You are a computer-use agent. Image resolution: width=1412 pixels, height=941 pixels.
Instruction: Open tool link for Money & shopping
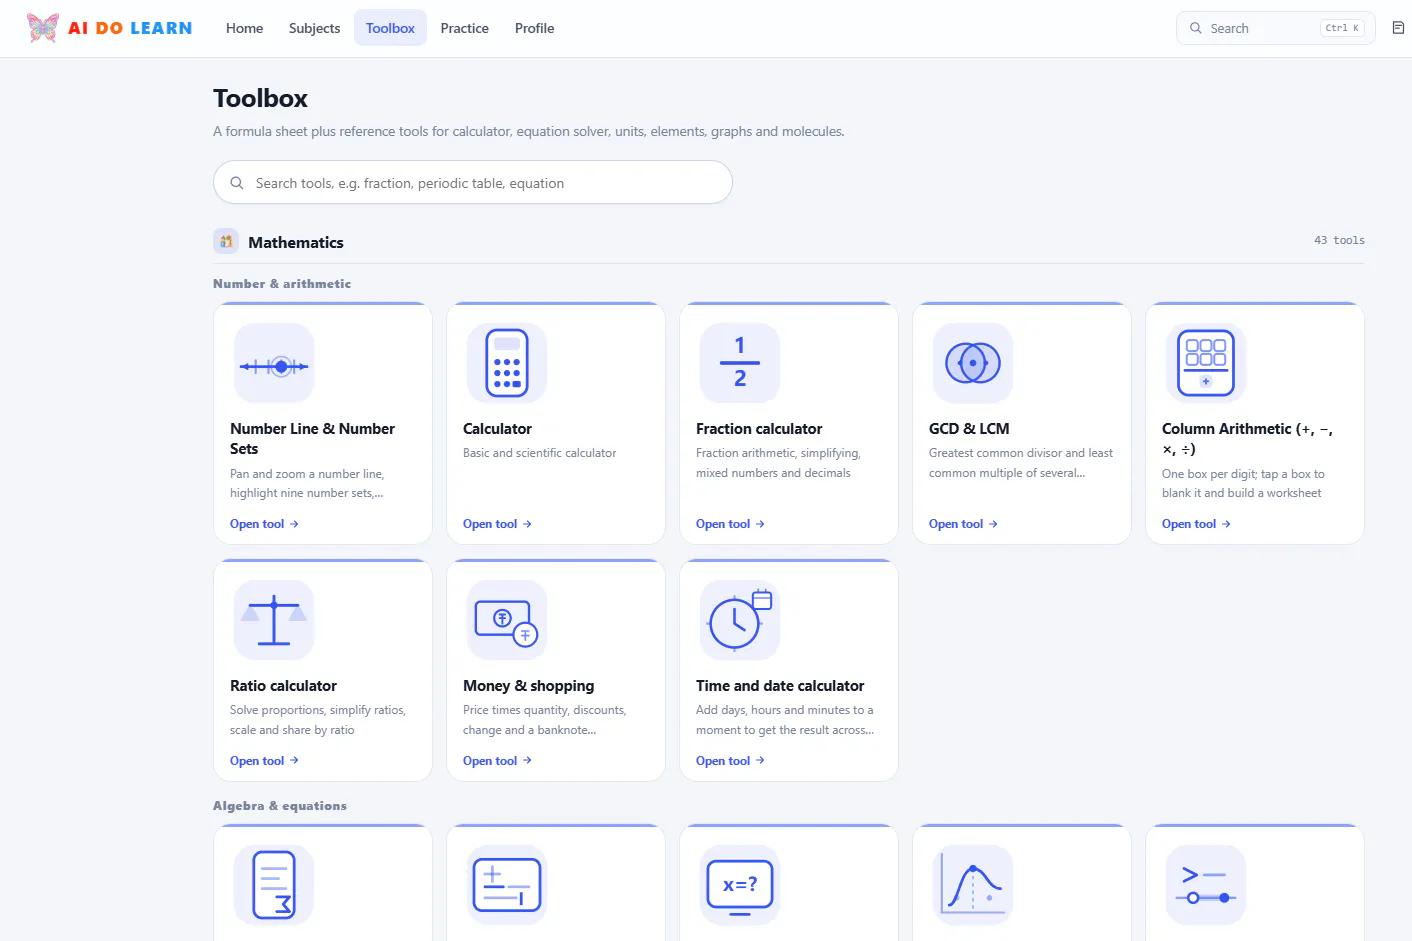pos(497,761)
